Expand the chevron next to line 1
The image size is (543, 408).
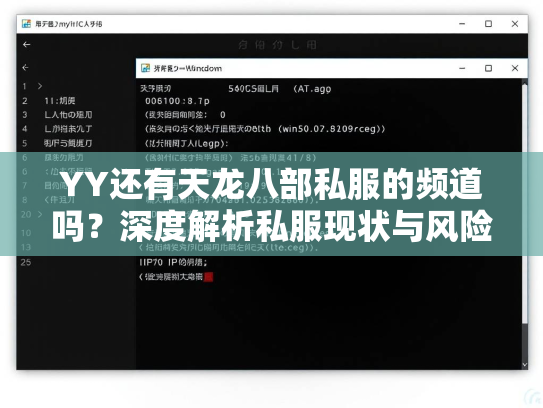[40, 86]
